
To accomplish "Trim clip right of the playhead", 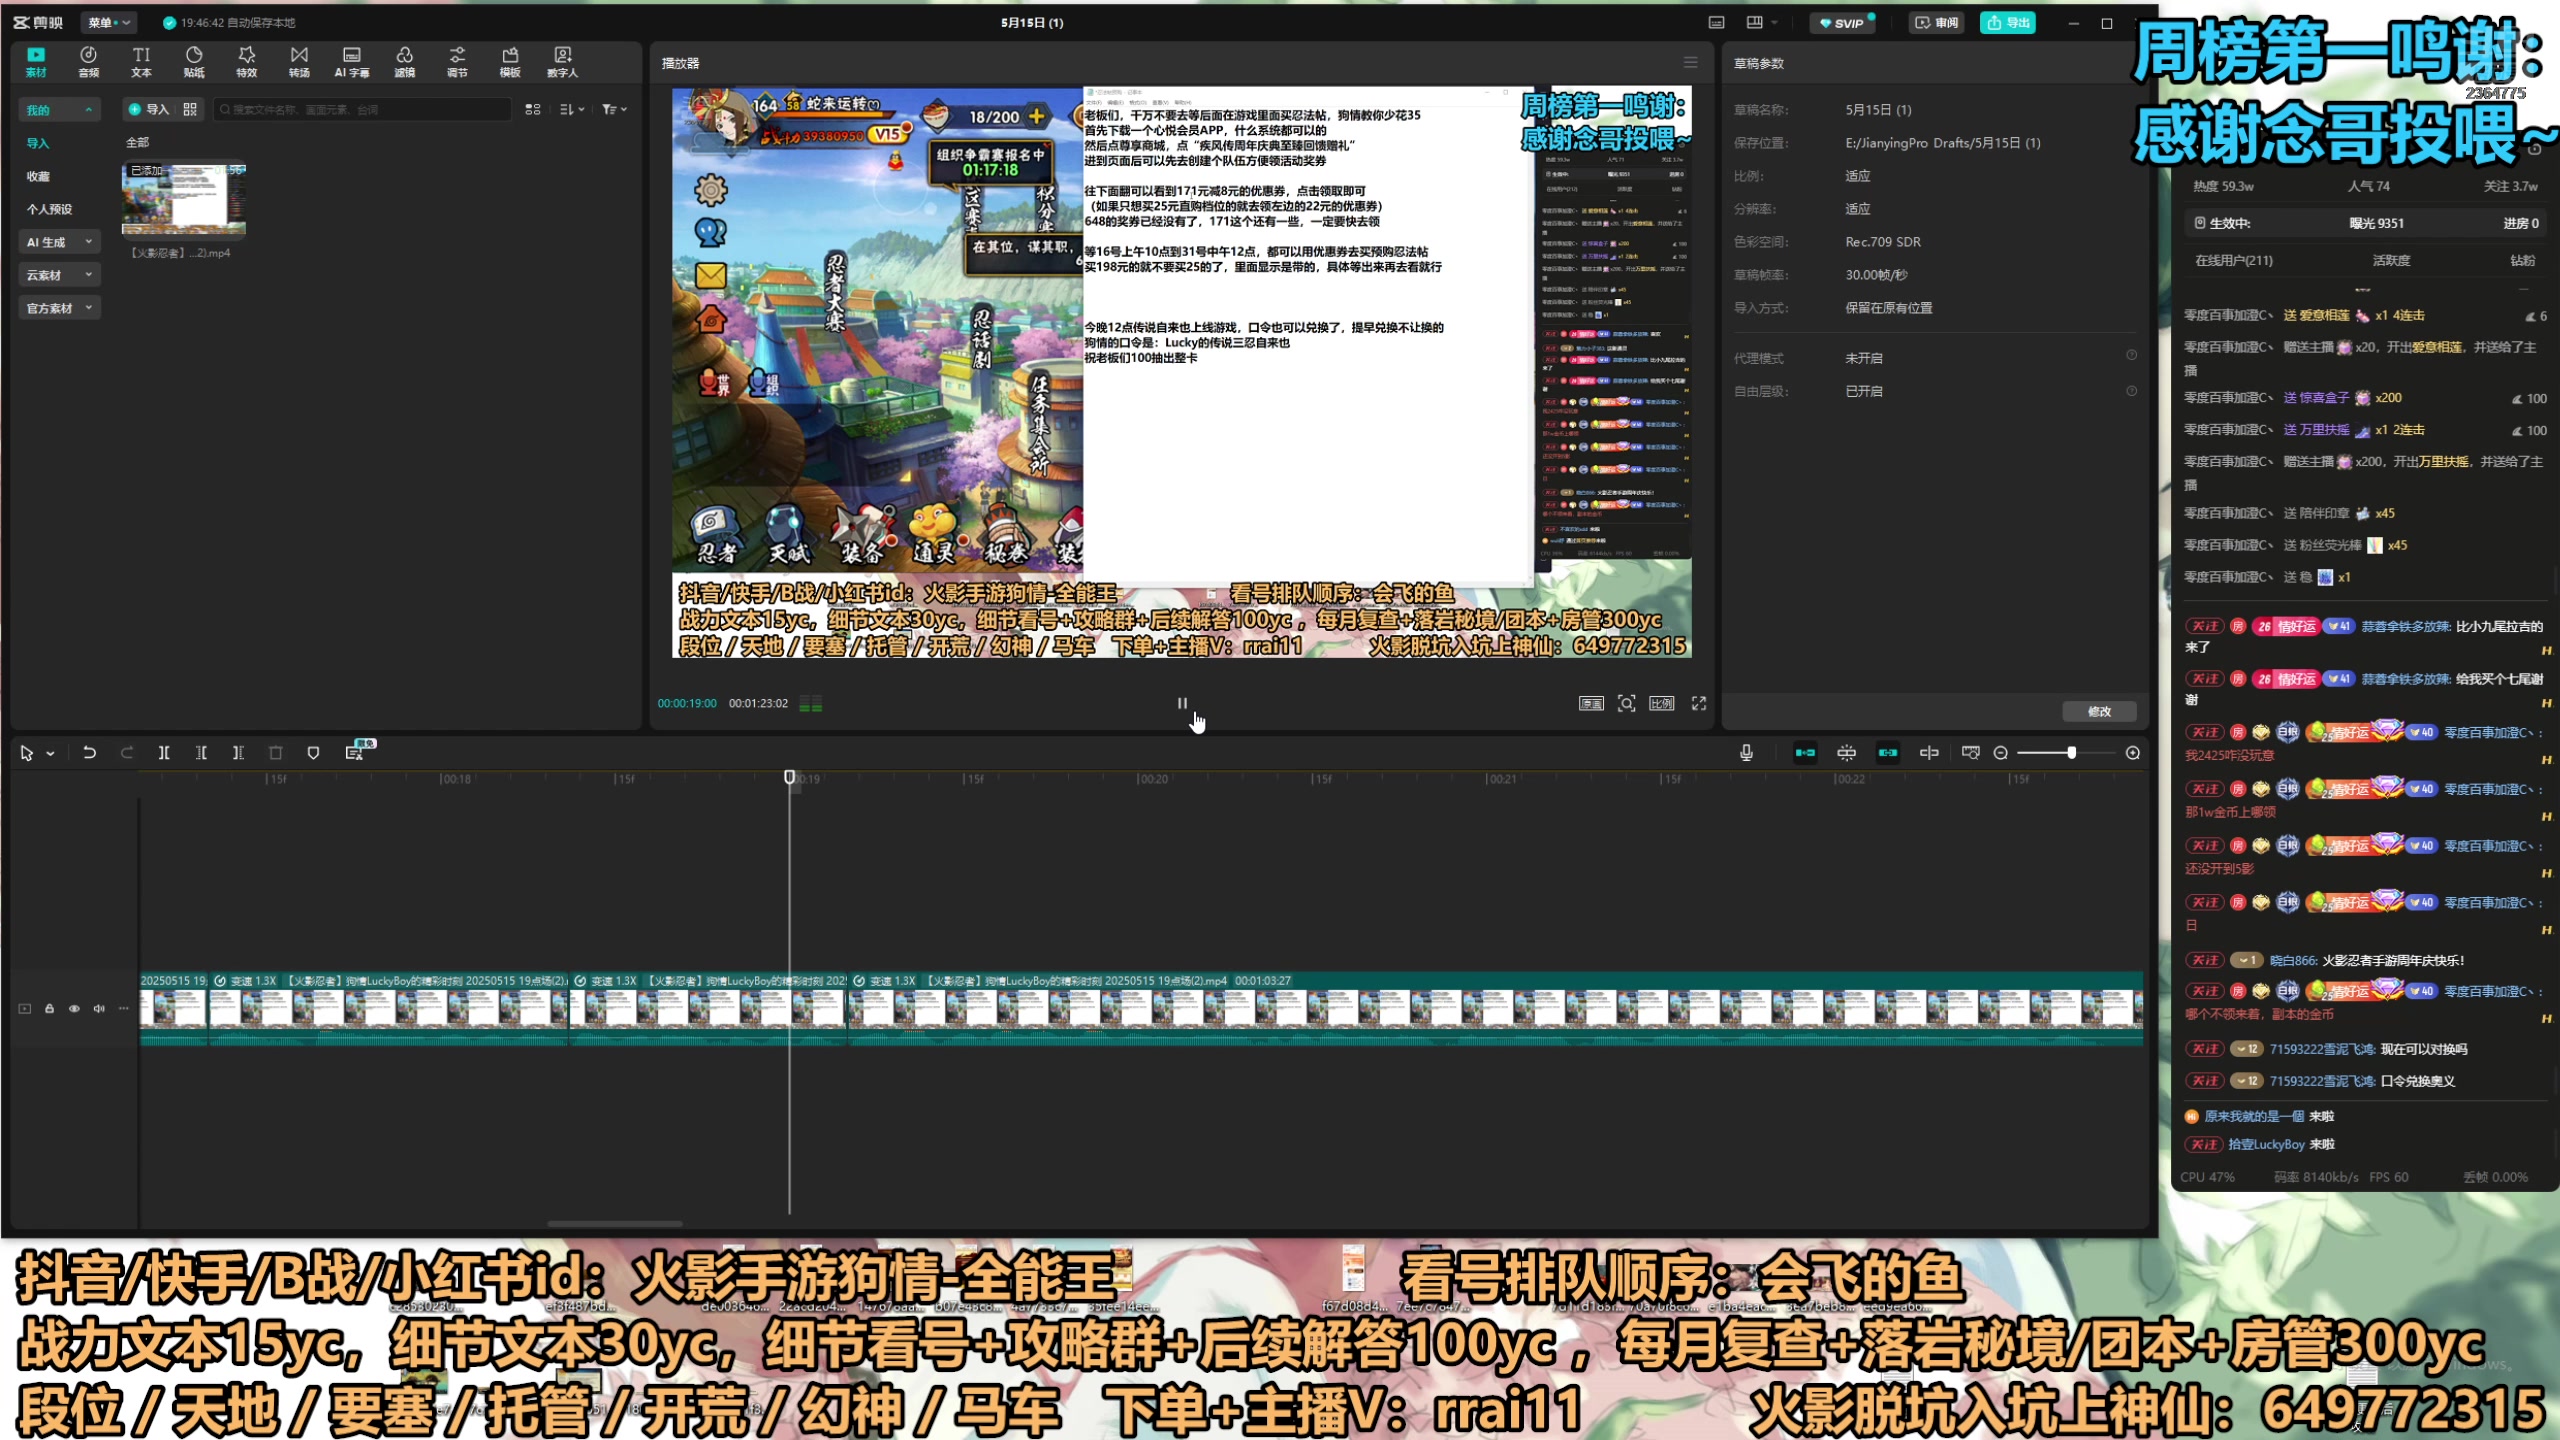I will [x=238, y=752].
